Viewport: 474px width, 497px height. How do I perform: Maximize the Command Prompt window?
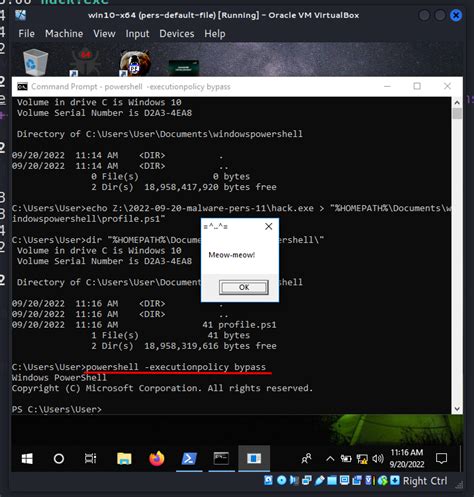[x=417, y=86]
